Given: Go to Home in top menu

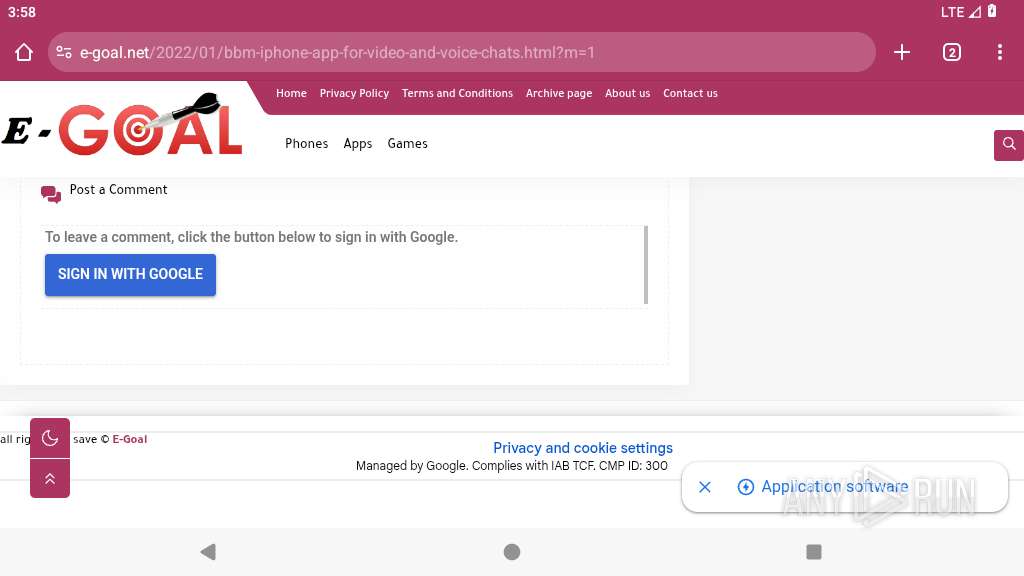Looking at the screenshot, I should 291,93.
